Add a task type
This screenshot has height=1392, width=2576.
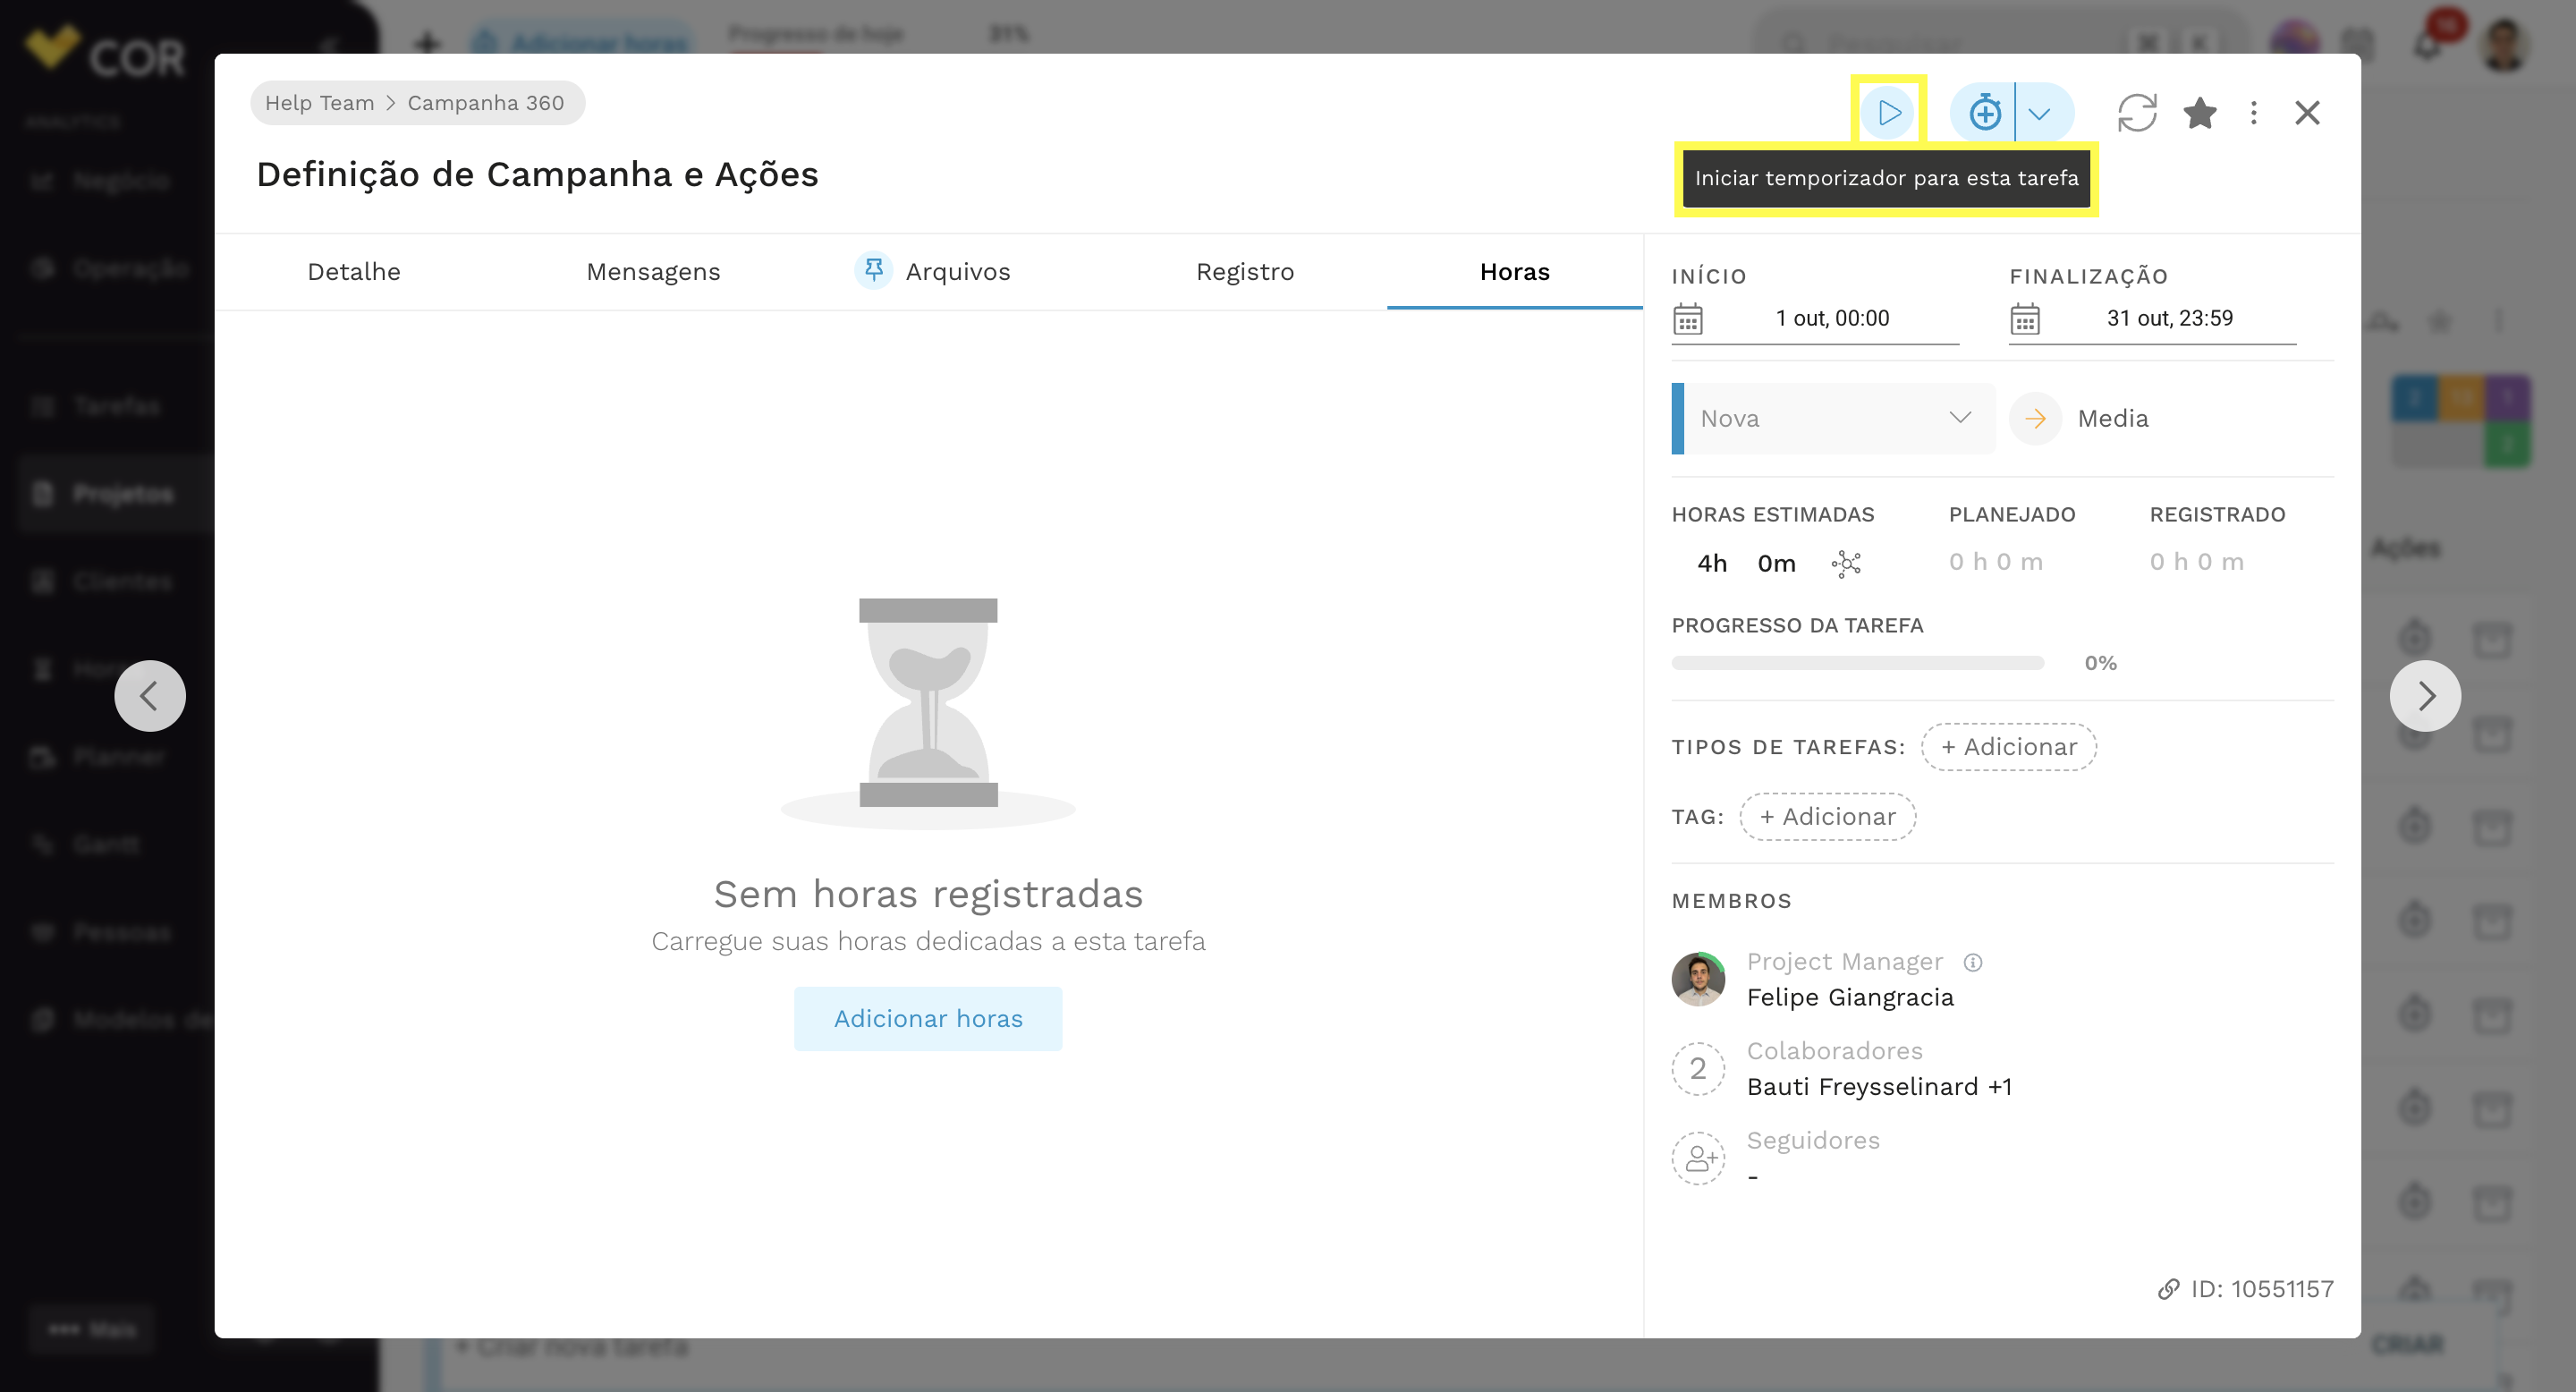[x=2008, y=747]
